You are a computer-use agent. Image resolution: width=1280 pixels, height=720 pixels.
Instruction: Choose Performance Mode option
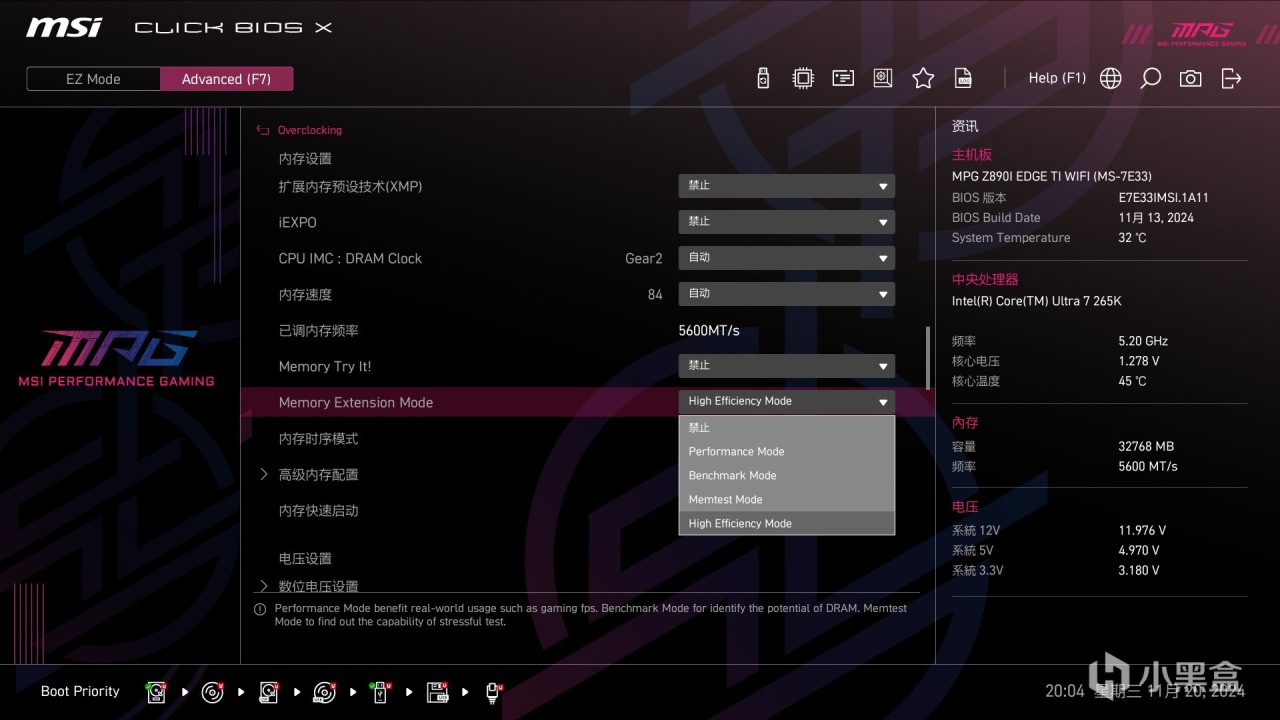pos(786,451)
